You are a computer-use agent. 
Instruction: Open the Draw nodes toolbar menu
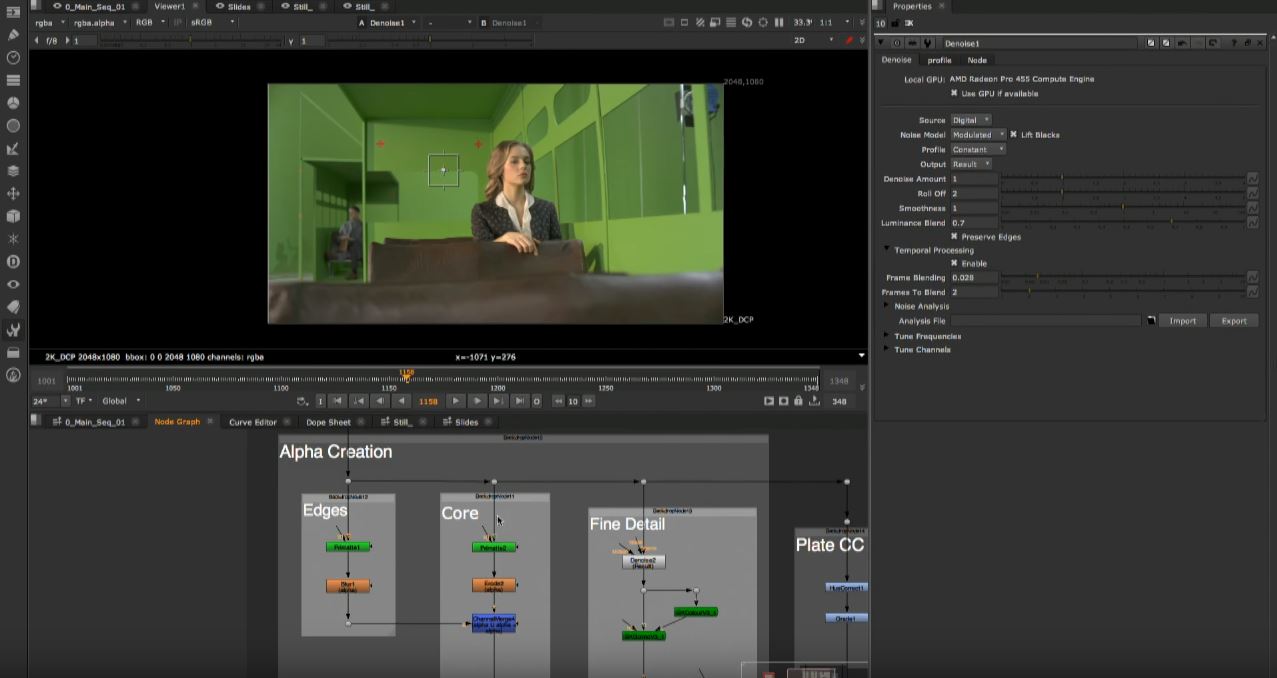point(13,34)
